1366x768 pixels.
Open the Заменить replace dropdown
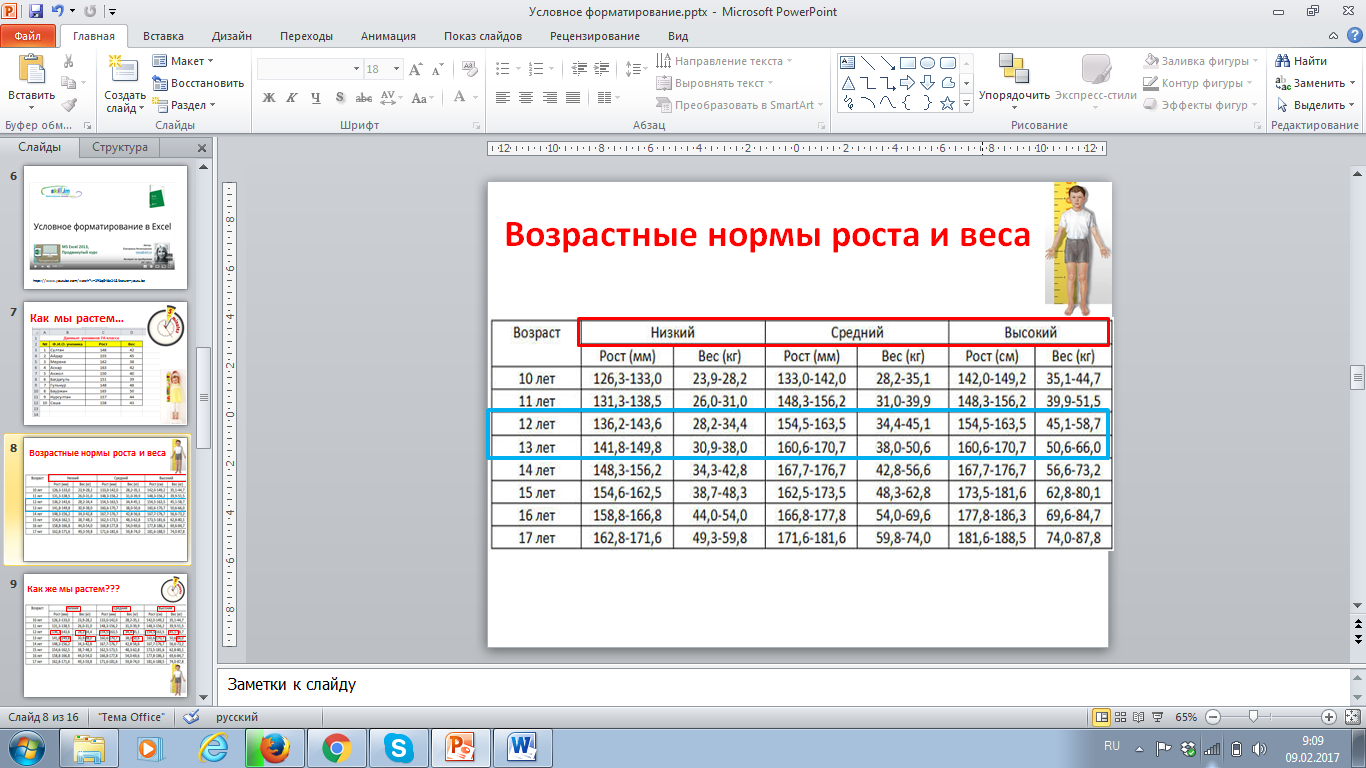pyautogui.click(x=1316, y=83)
